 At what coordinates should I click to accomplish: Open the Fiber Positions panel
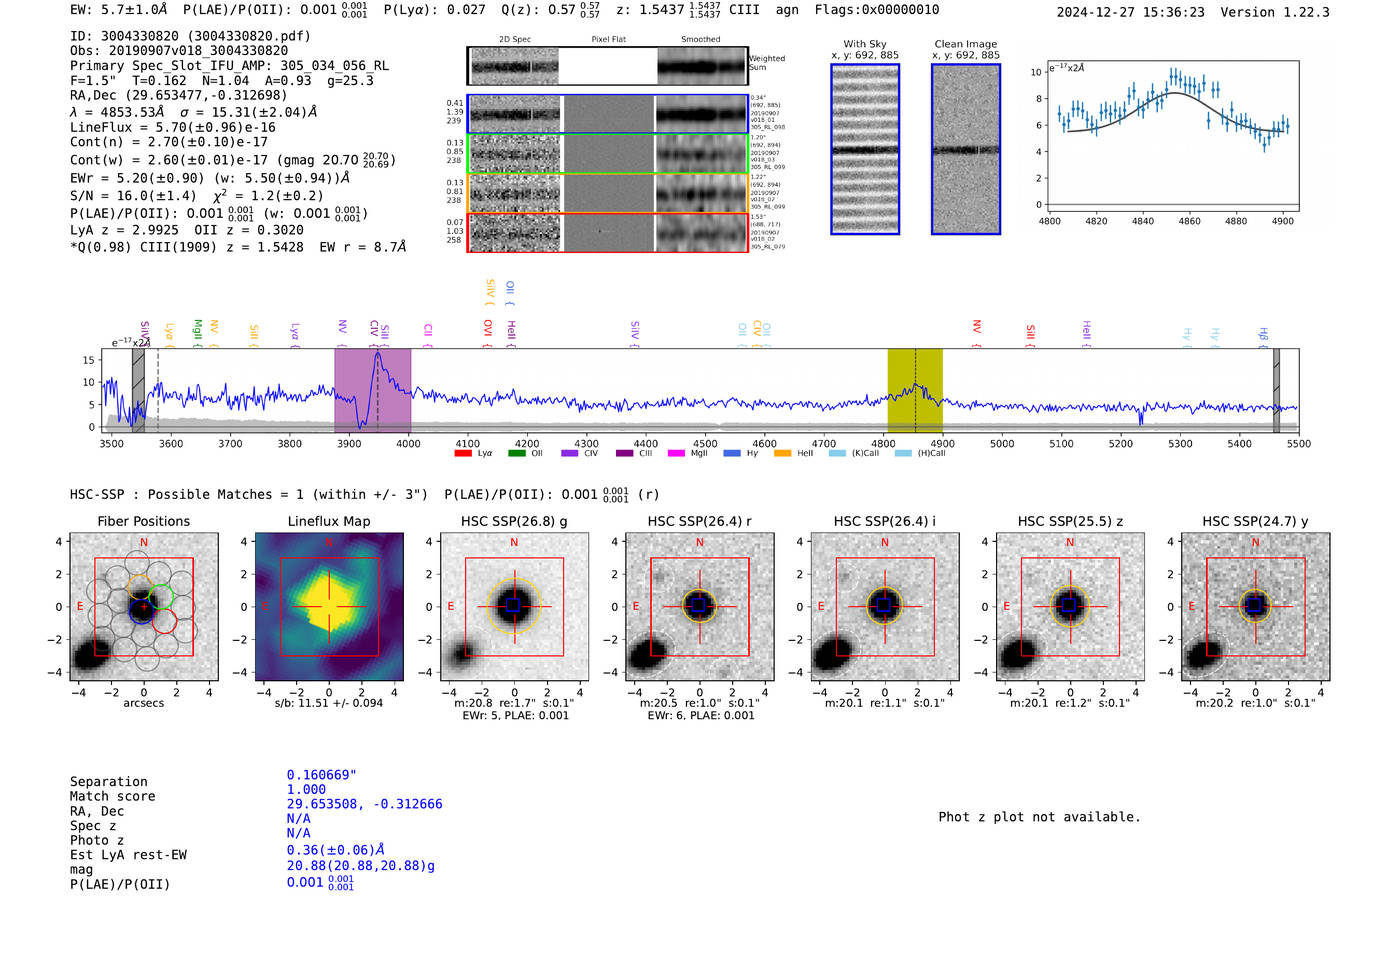[143, 609]
